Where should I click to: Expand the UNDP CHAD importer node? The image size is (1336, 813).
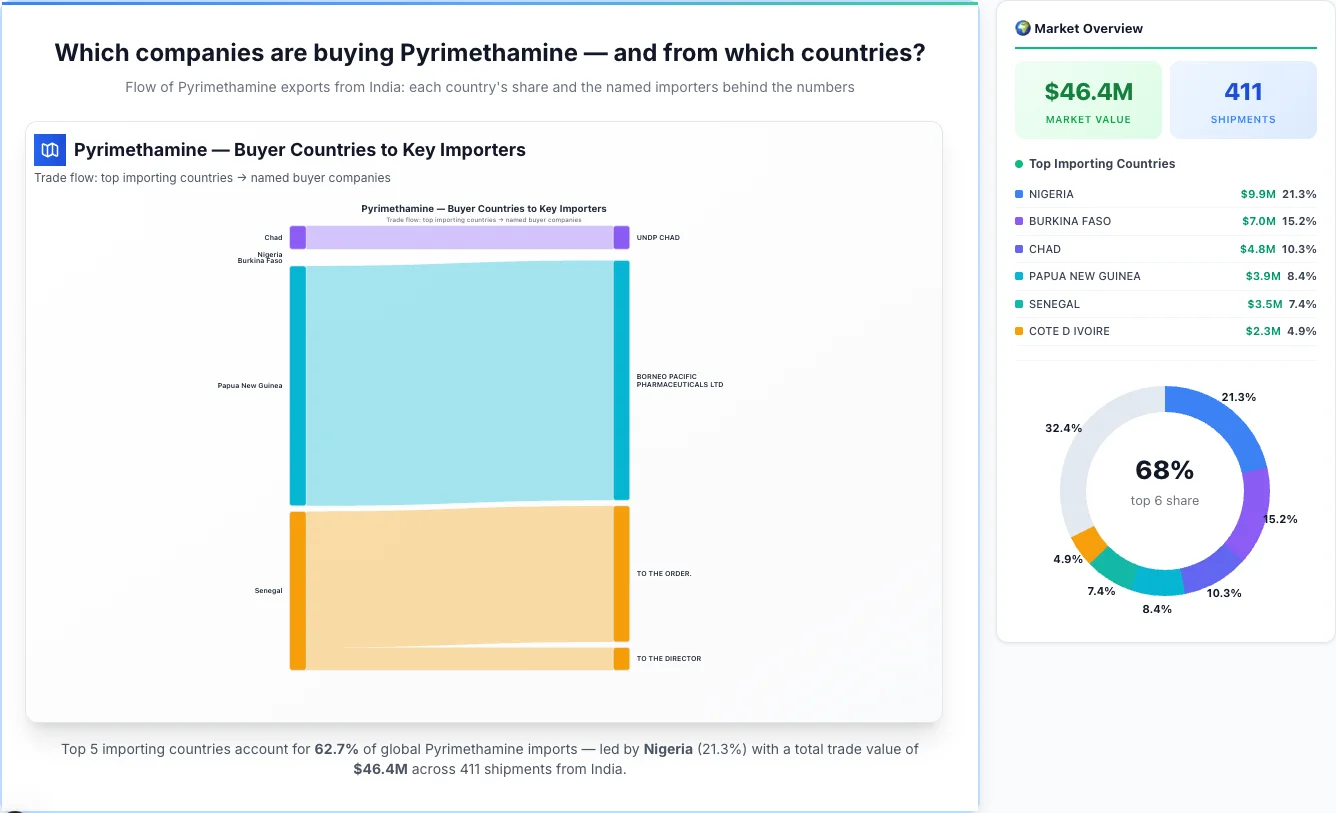(x=622, y=237)
